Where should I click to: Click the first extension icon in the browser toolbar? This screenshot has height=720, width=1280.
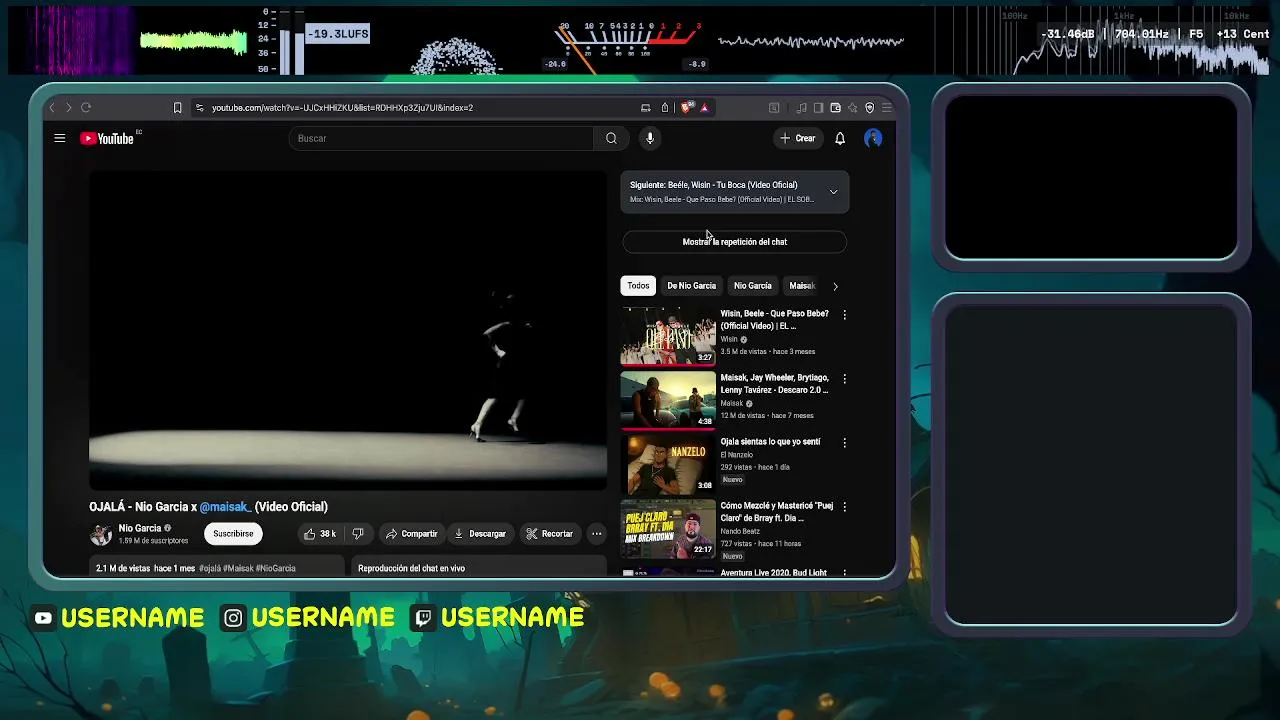pyautogui.click(x=774, y=107)
